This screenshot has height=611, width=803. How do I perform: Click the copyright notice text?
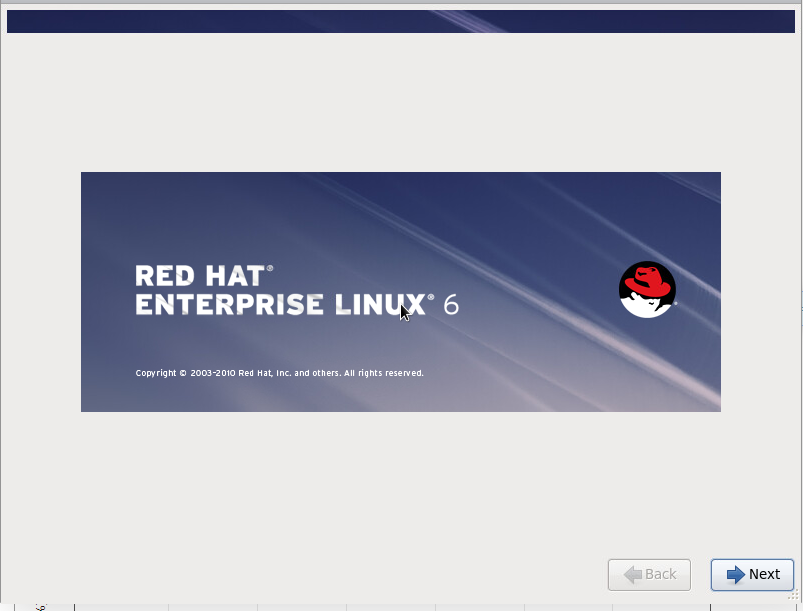click(280, 372)
